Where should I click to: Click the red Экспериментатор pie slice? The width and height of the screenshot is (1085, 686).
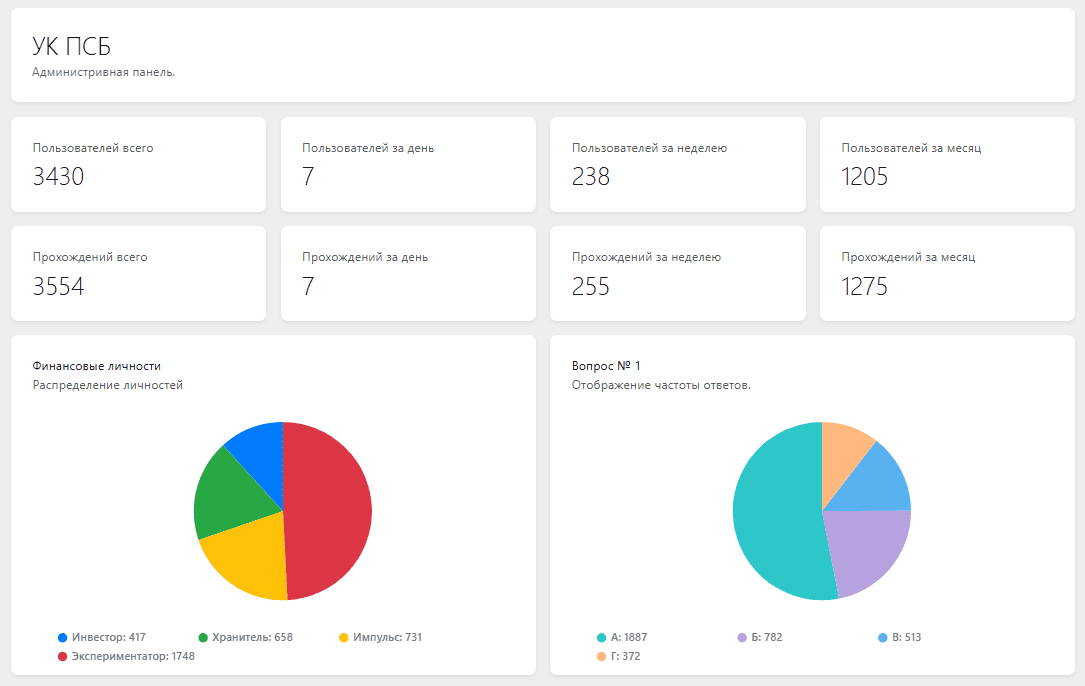[330, 510]
